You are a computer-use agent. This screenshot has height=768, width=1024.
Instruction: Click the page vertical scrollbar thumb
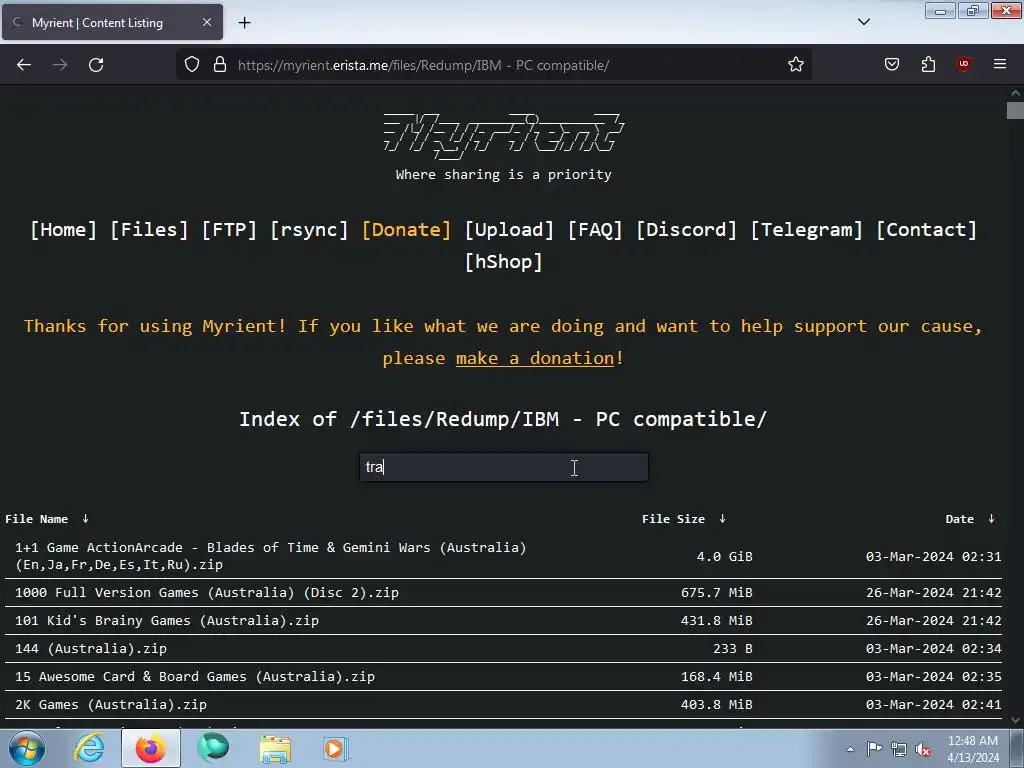[1014, 110]
